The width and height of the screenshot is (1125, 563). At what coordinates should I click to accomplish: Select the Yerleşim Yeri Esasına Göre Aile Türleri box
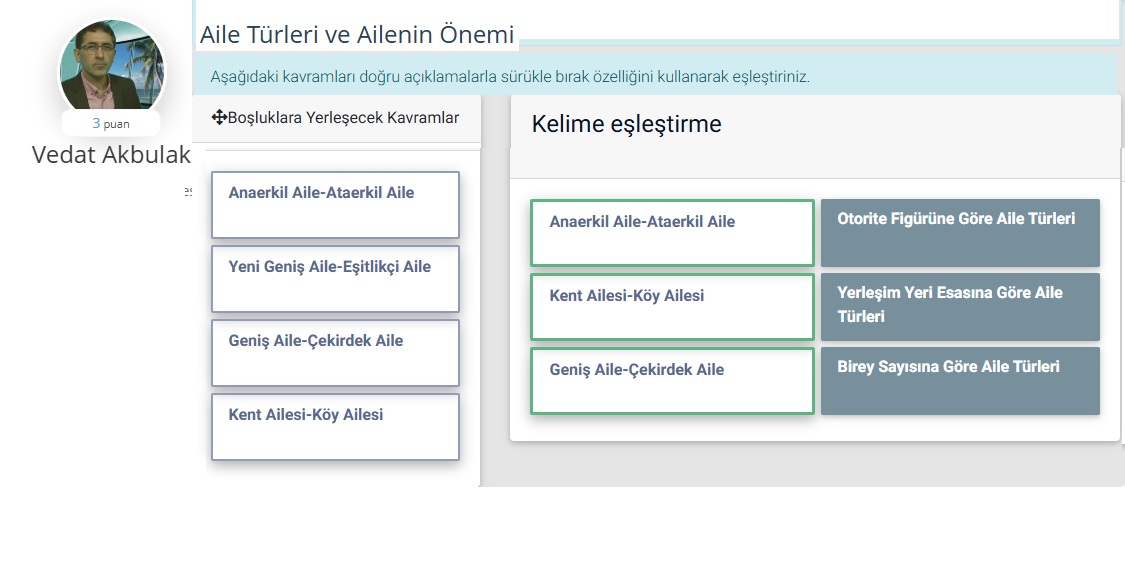[960, 306]
